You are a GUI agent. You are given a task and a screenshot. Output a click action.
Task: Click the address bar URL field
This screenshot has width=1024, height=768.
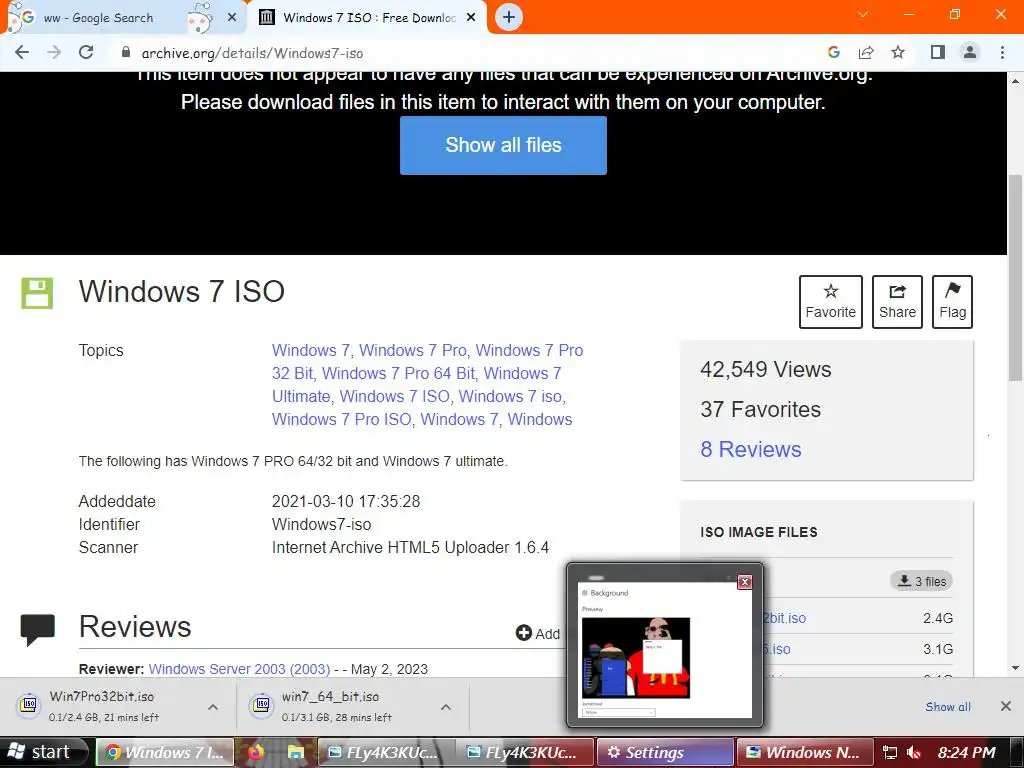click(x=457, y=53)
